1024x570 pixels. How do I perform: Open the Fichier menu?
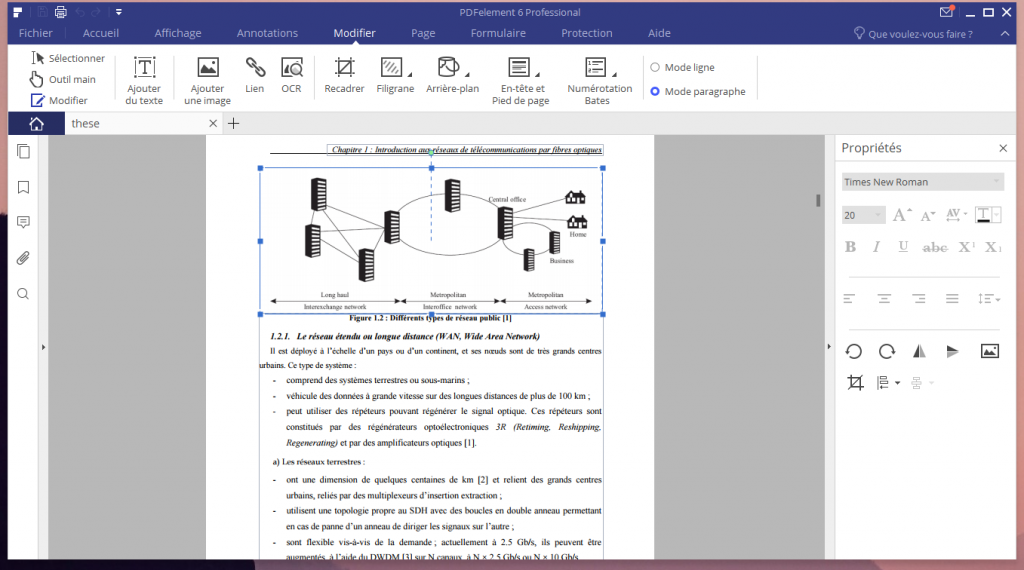coord(35,33)
